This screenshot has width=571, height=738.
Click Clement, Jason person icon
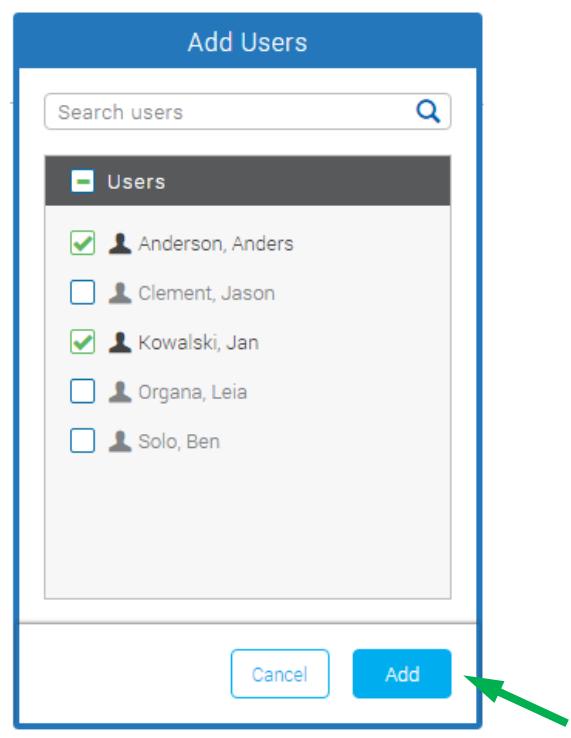click(x=120, y=293)
